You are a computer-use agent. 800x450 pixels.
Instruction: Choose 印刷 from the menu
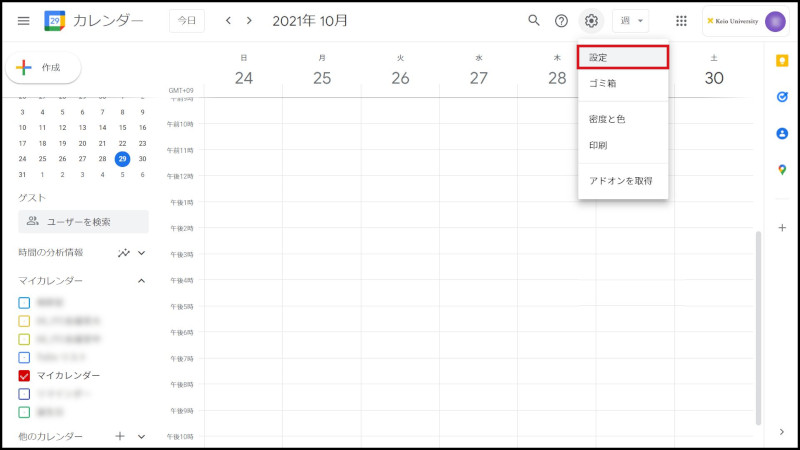click(x=598, y=145)
